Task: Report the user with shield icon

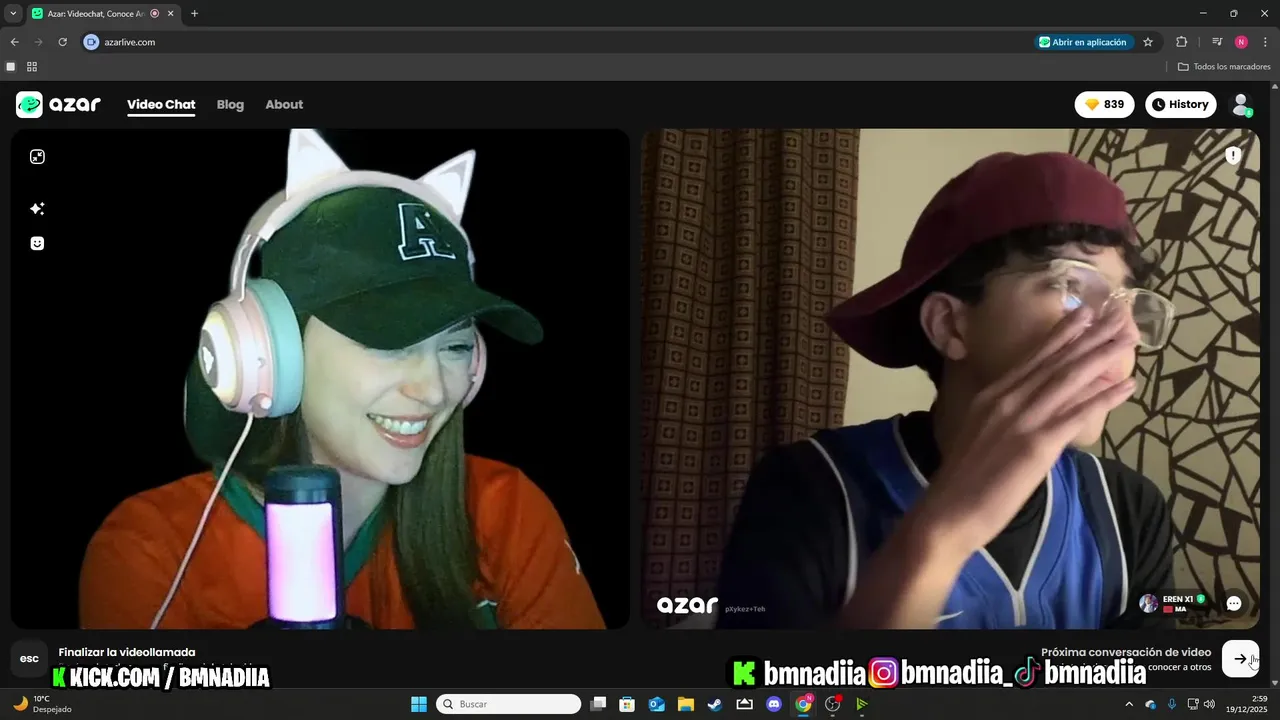Action: point(1233,155)
